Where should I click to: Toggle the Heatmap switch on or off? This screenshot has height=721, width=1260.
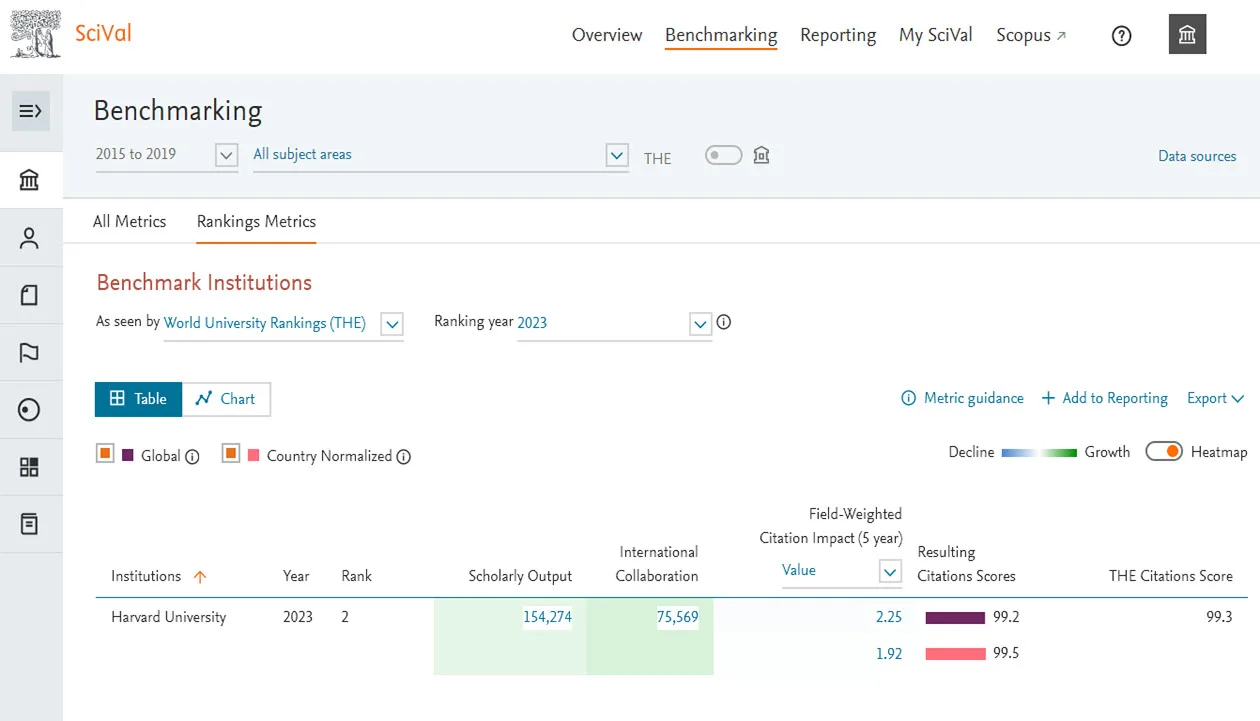point(1164,451)
